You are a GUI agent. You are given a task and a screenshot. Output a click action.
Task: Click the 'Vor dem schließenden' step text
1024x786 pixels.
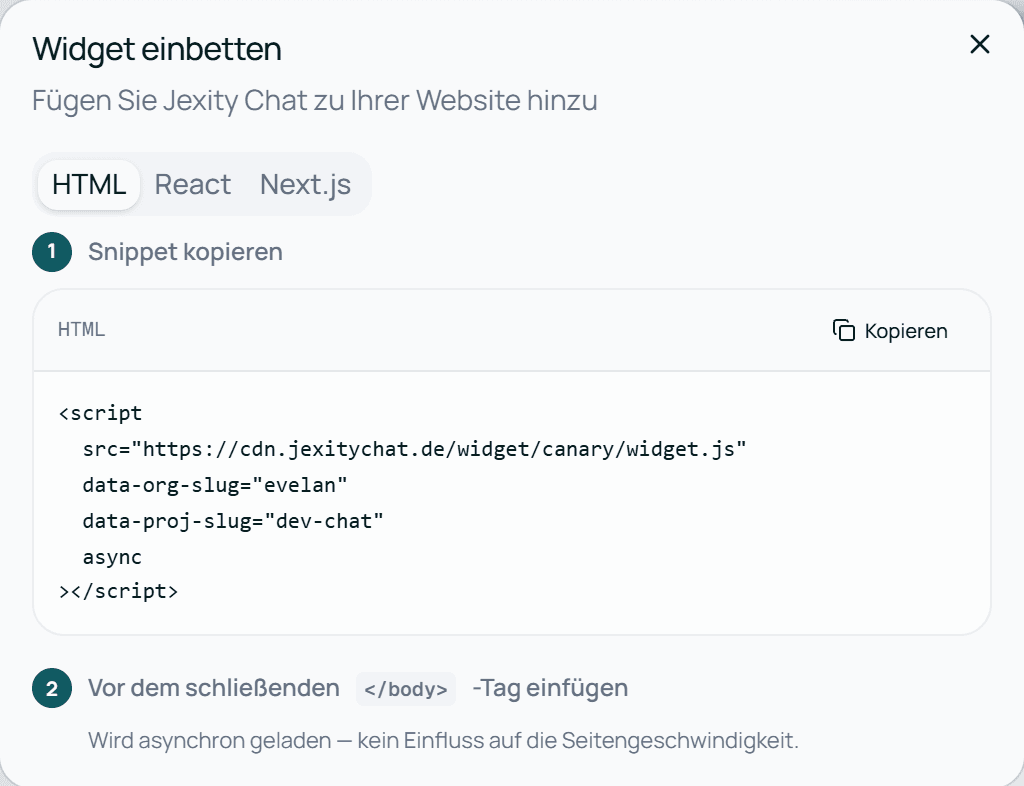[x=214, y=688]
